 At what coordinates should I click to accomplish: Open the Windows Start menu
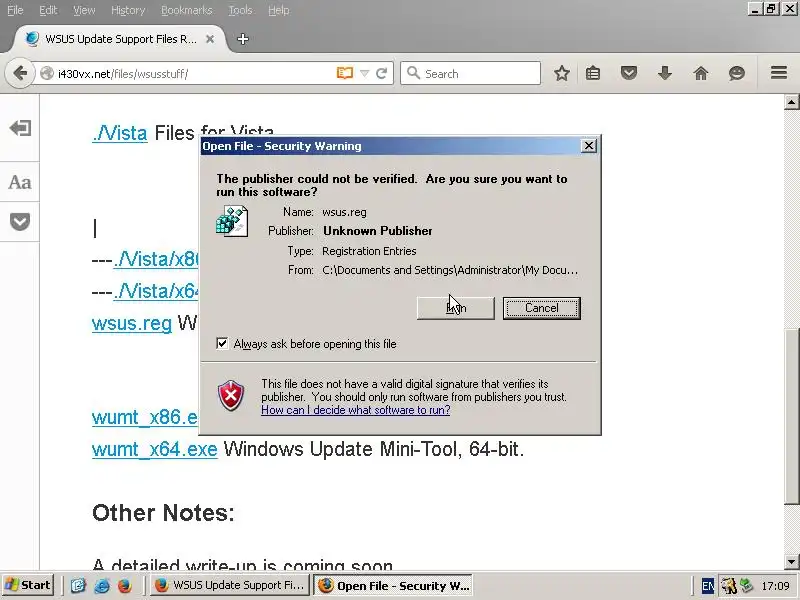[x=28, y=585]
